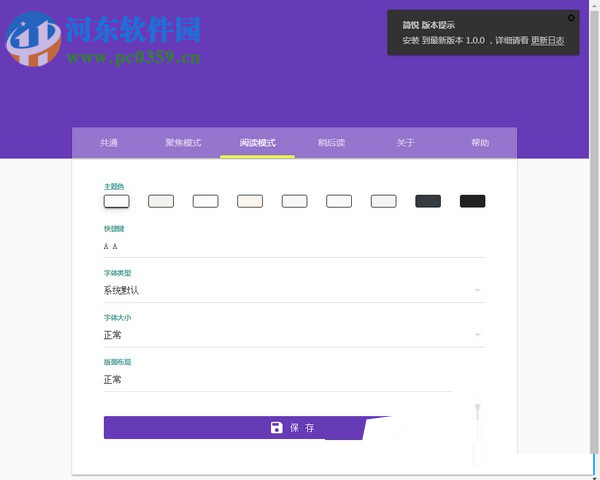Viewport: 600px width, 480px height.
Task: Switch to the 共通 tab
Action: pyautogui.click(x=109, y=143)
